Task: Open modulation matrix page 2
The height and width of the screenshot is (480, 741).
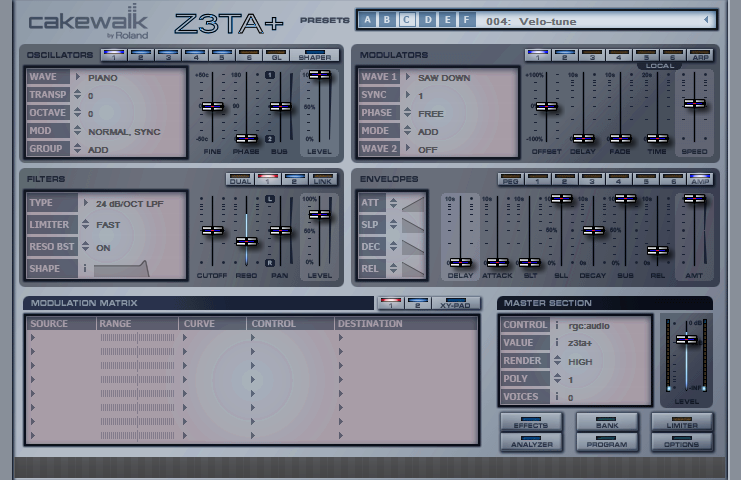Action: [x=418, y=303]
